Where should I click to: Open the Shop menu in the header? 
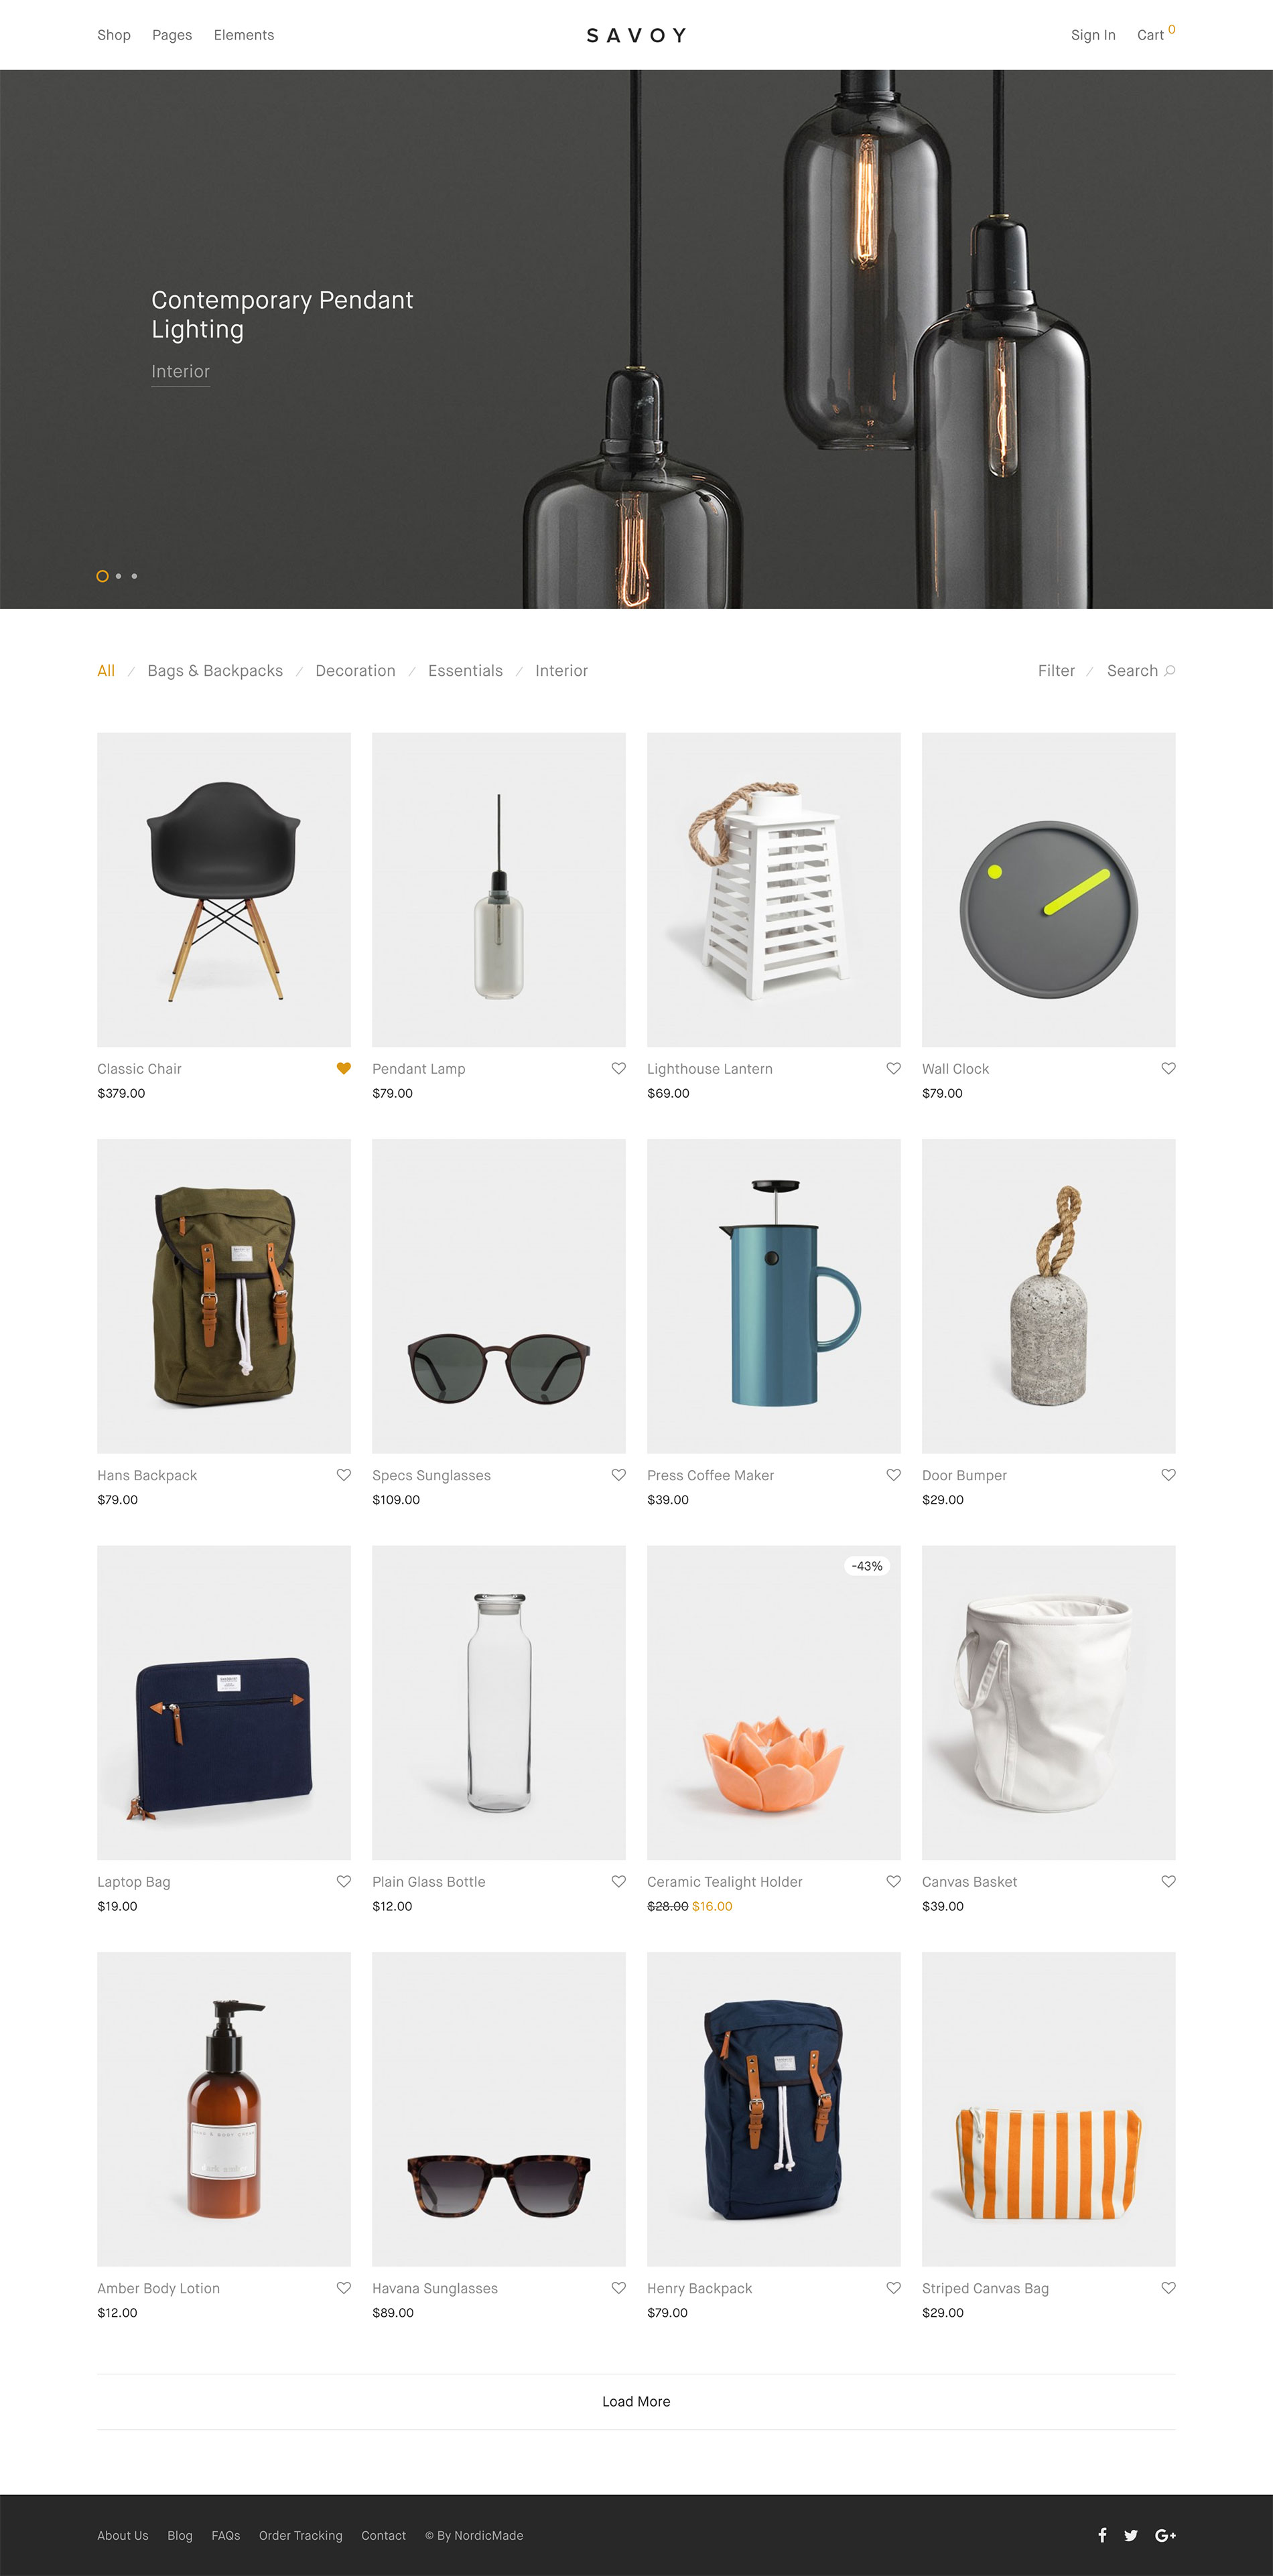tap(114, 35)
